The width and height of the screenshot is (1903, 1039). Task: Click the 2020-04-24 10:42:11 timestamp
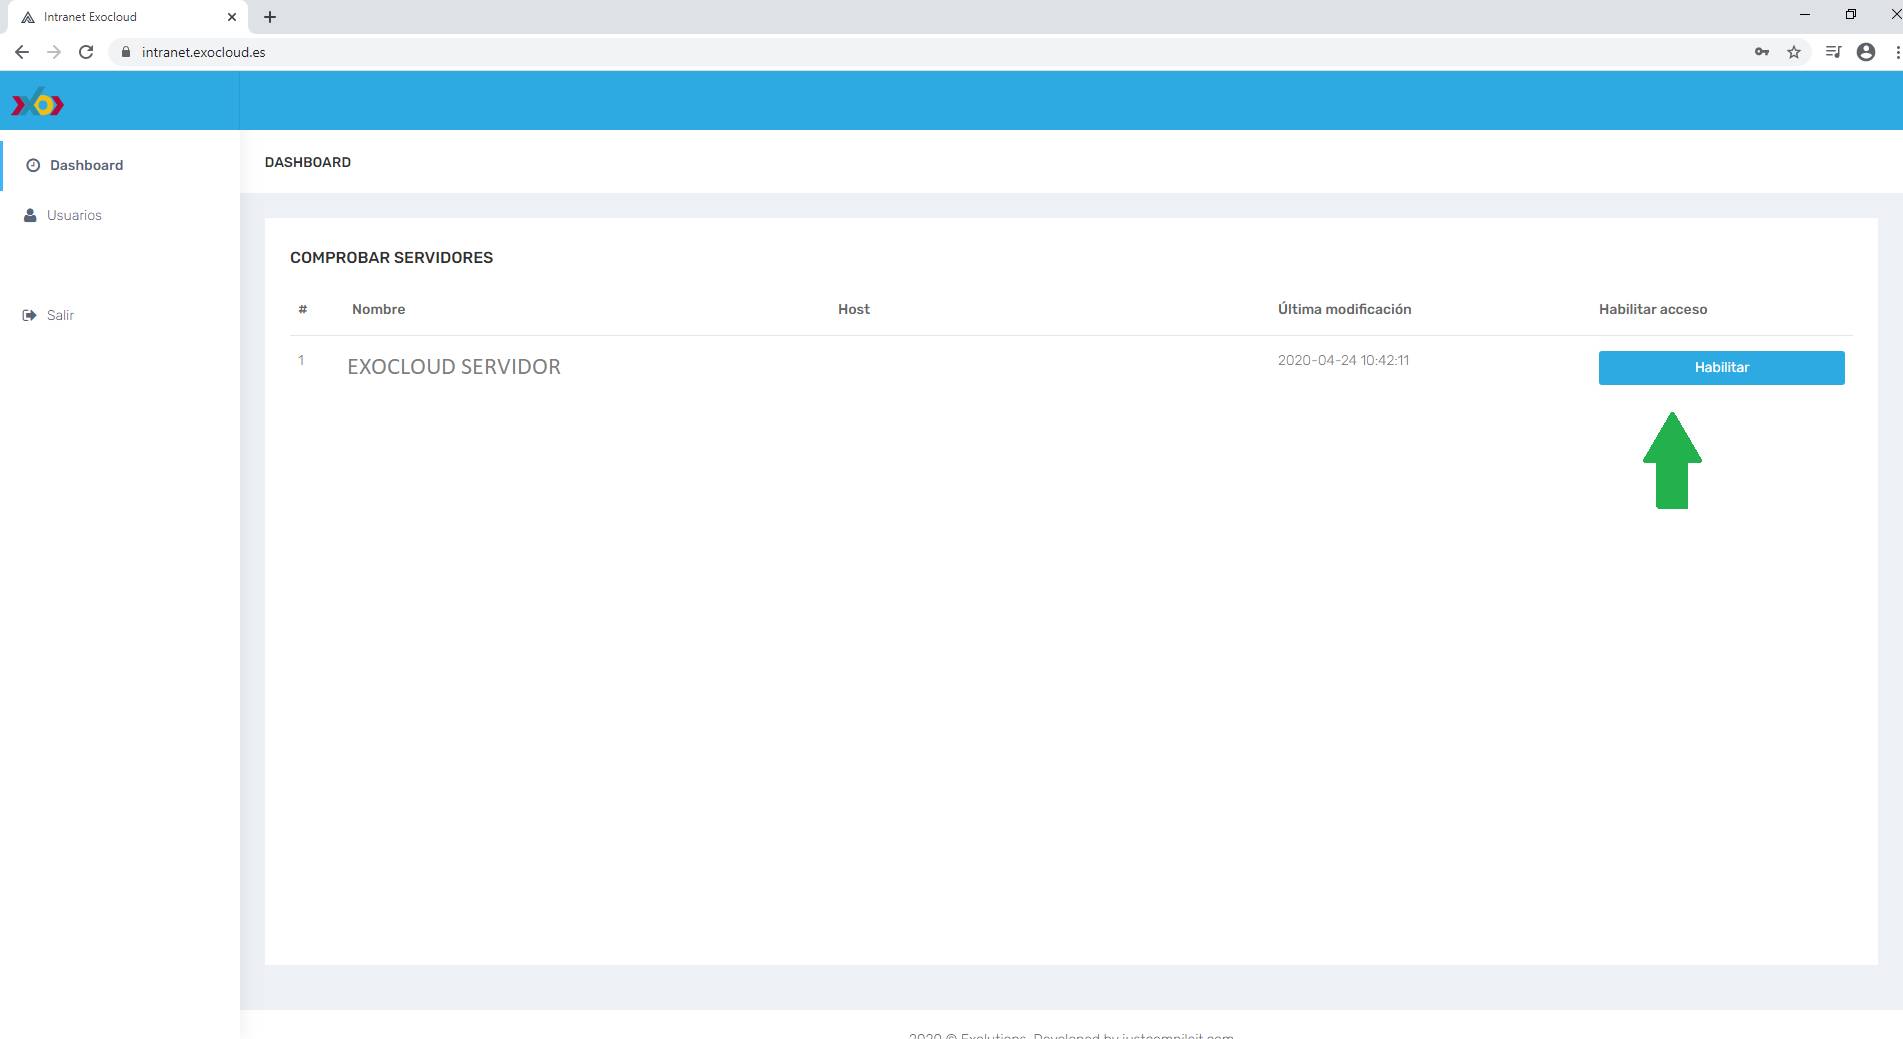[x=1343, y=360]
